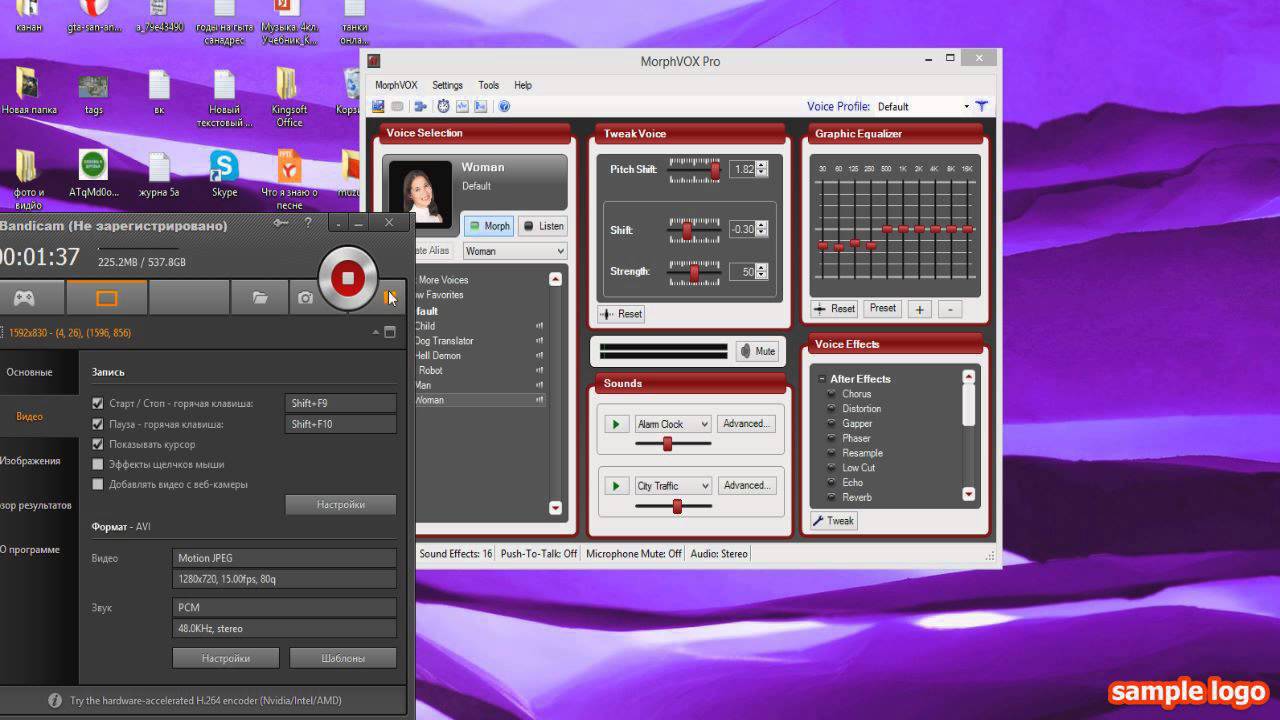Enable Эффекты щелчков мыши checkbox

98,464
